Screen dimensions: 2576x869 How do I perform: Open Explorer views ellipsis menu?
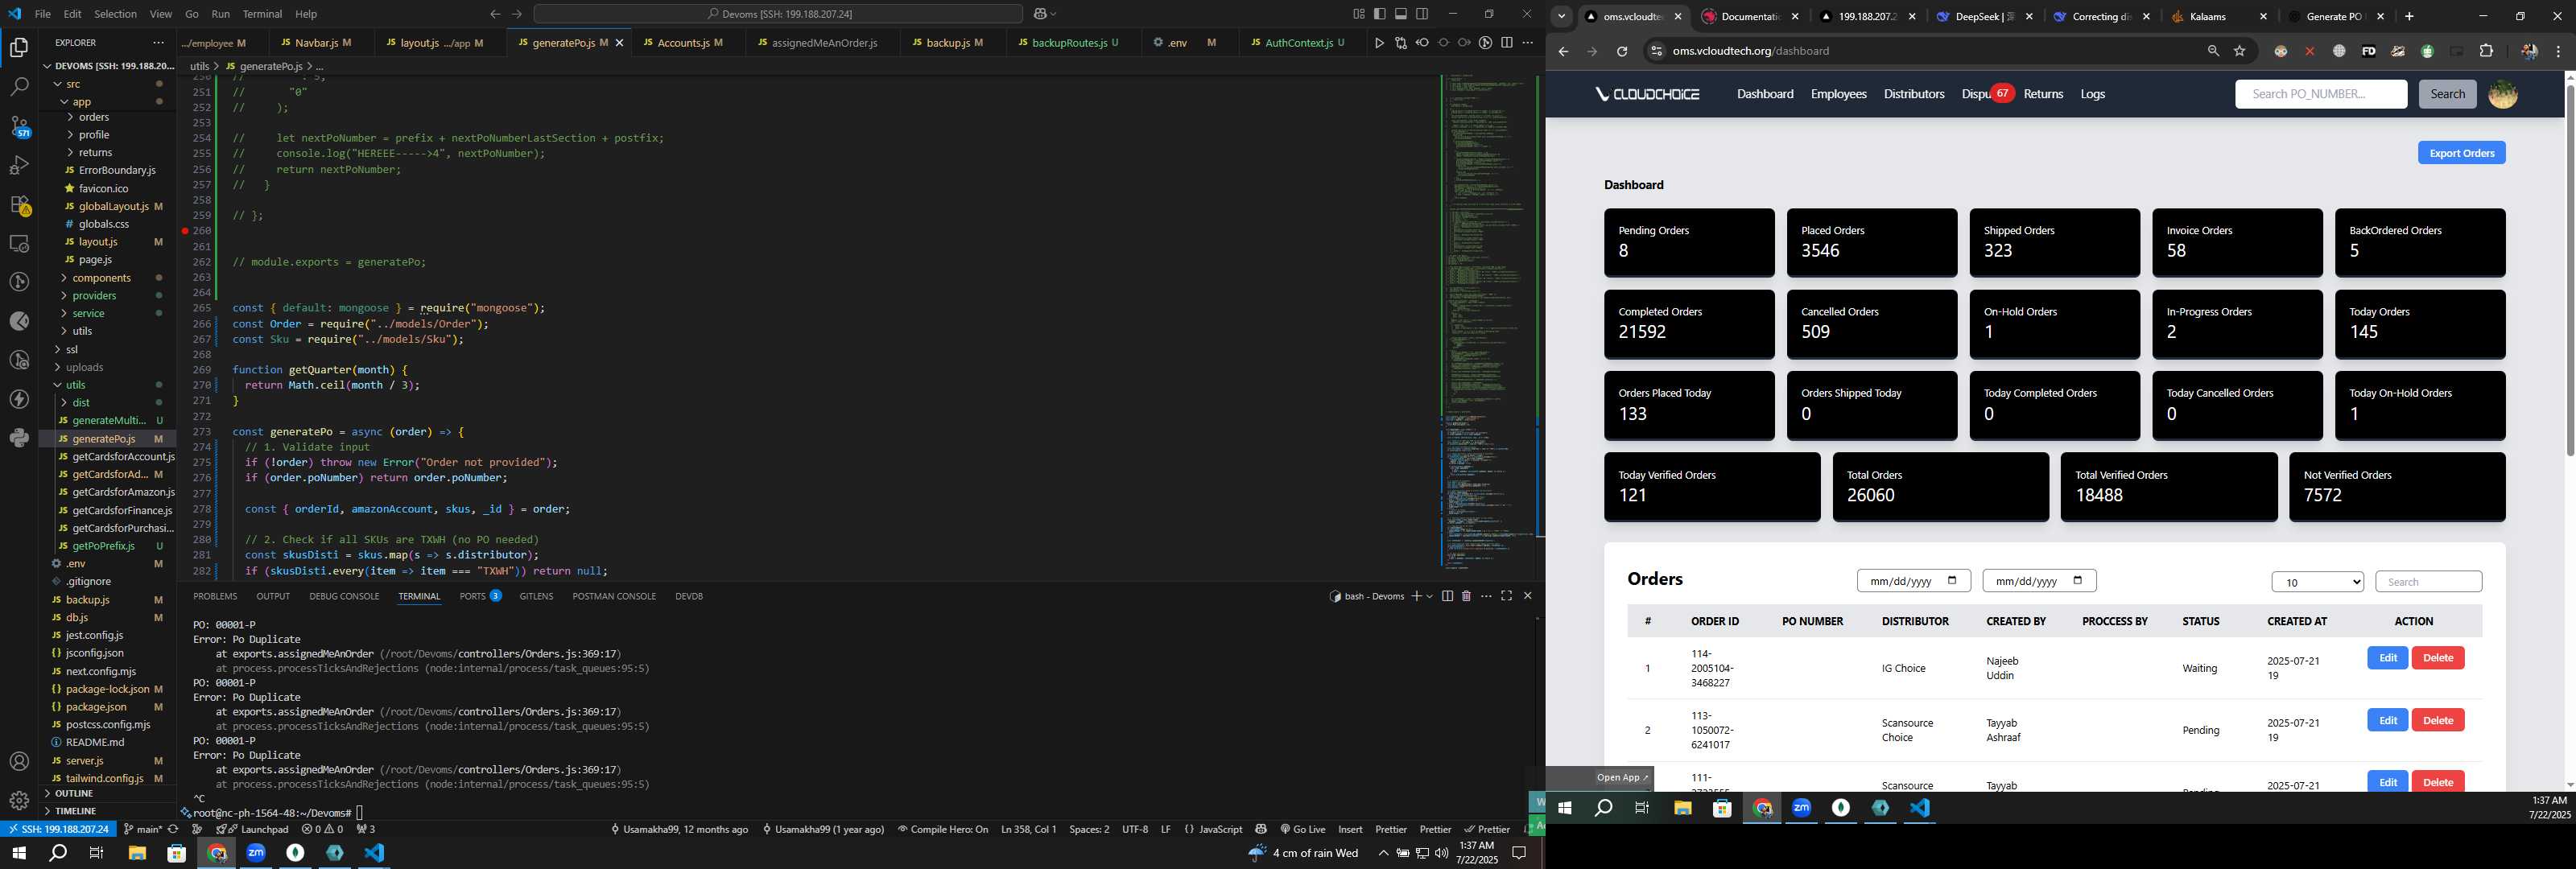coord(158,43)
